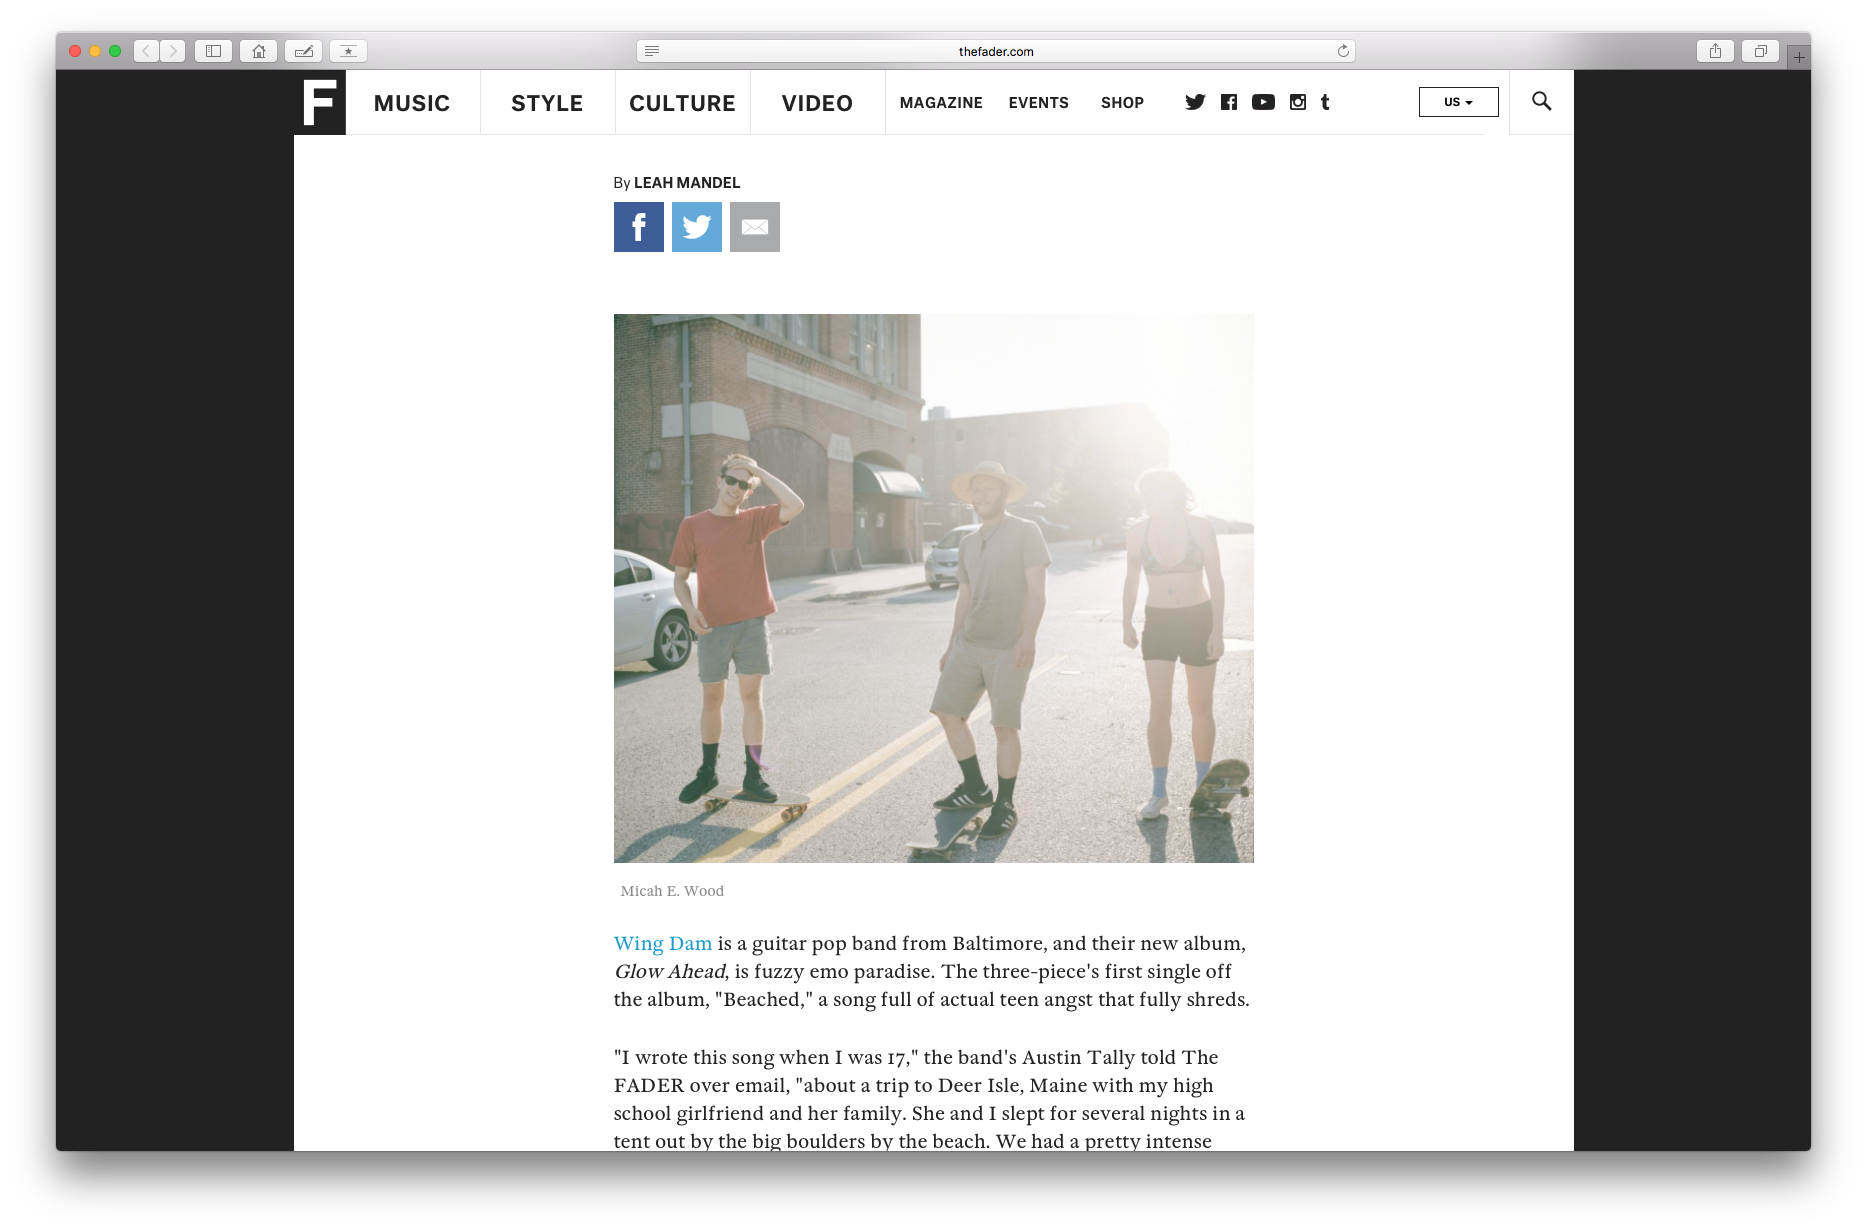Viewport: 1867px width, 1231px height.
Task: Open FADER's Tumblr icon in header
Action: [x=1325, y=102]
